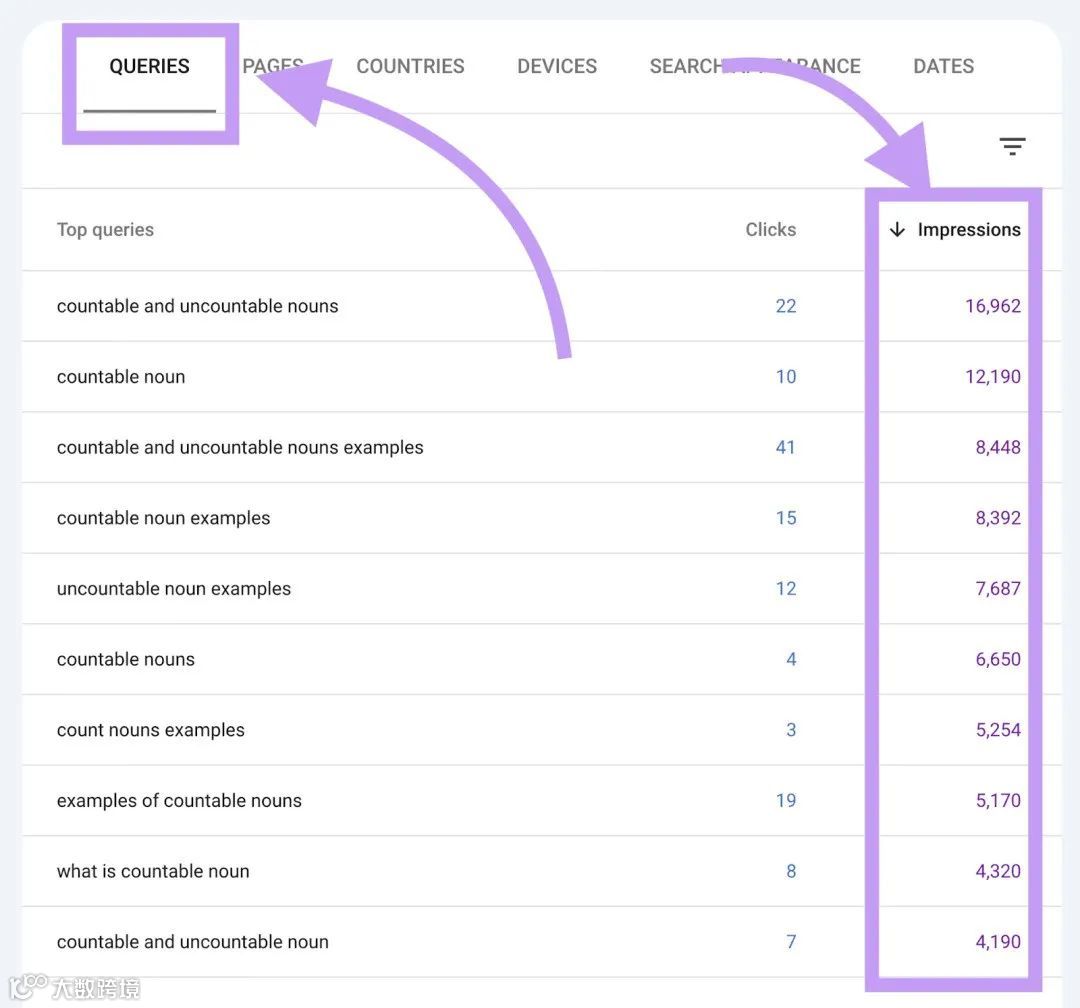Click the Top queries column header

[x=105, y=230]
